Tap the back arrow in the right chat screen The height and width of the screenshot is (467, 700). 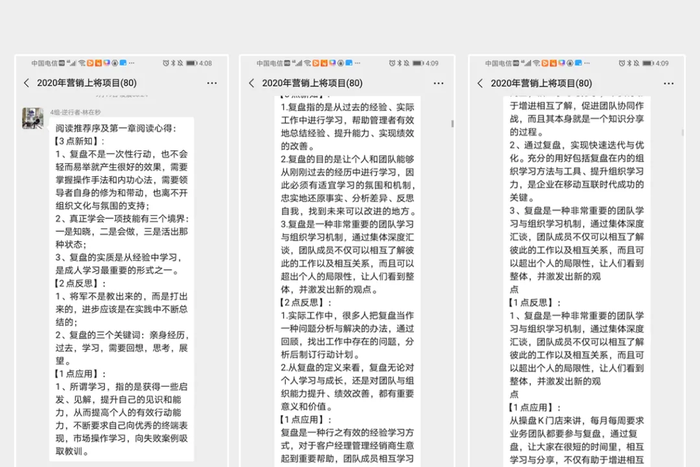point(479,83)
